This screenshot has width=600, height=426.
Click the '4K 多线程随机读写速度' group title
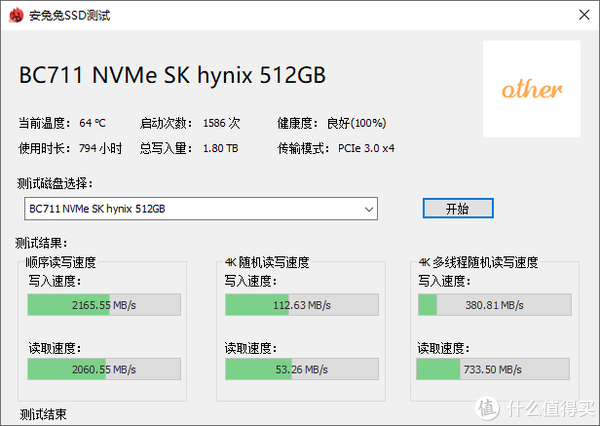tap(478, 262)
